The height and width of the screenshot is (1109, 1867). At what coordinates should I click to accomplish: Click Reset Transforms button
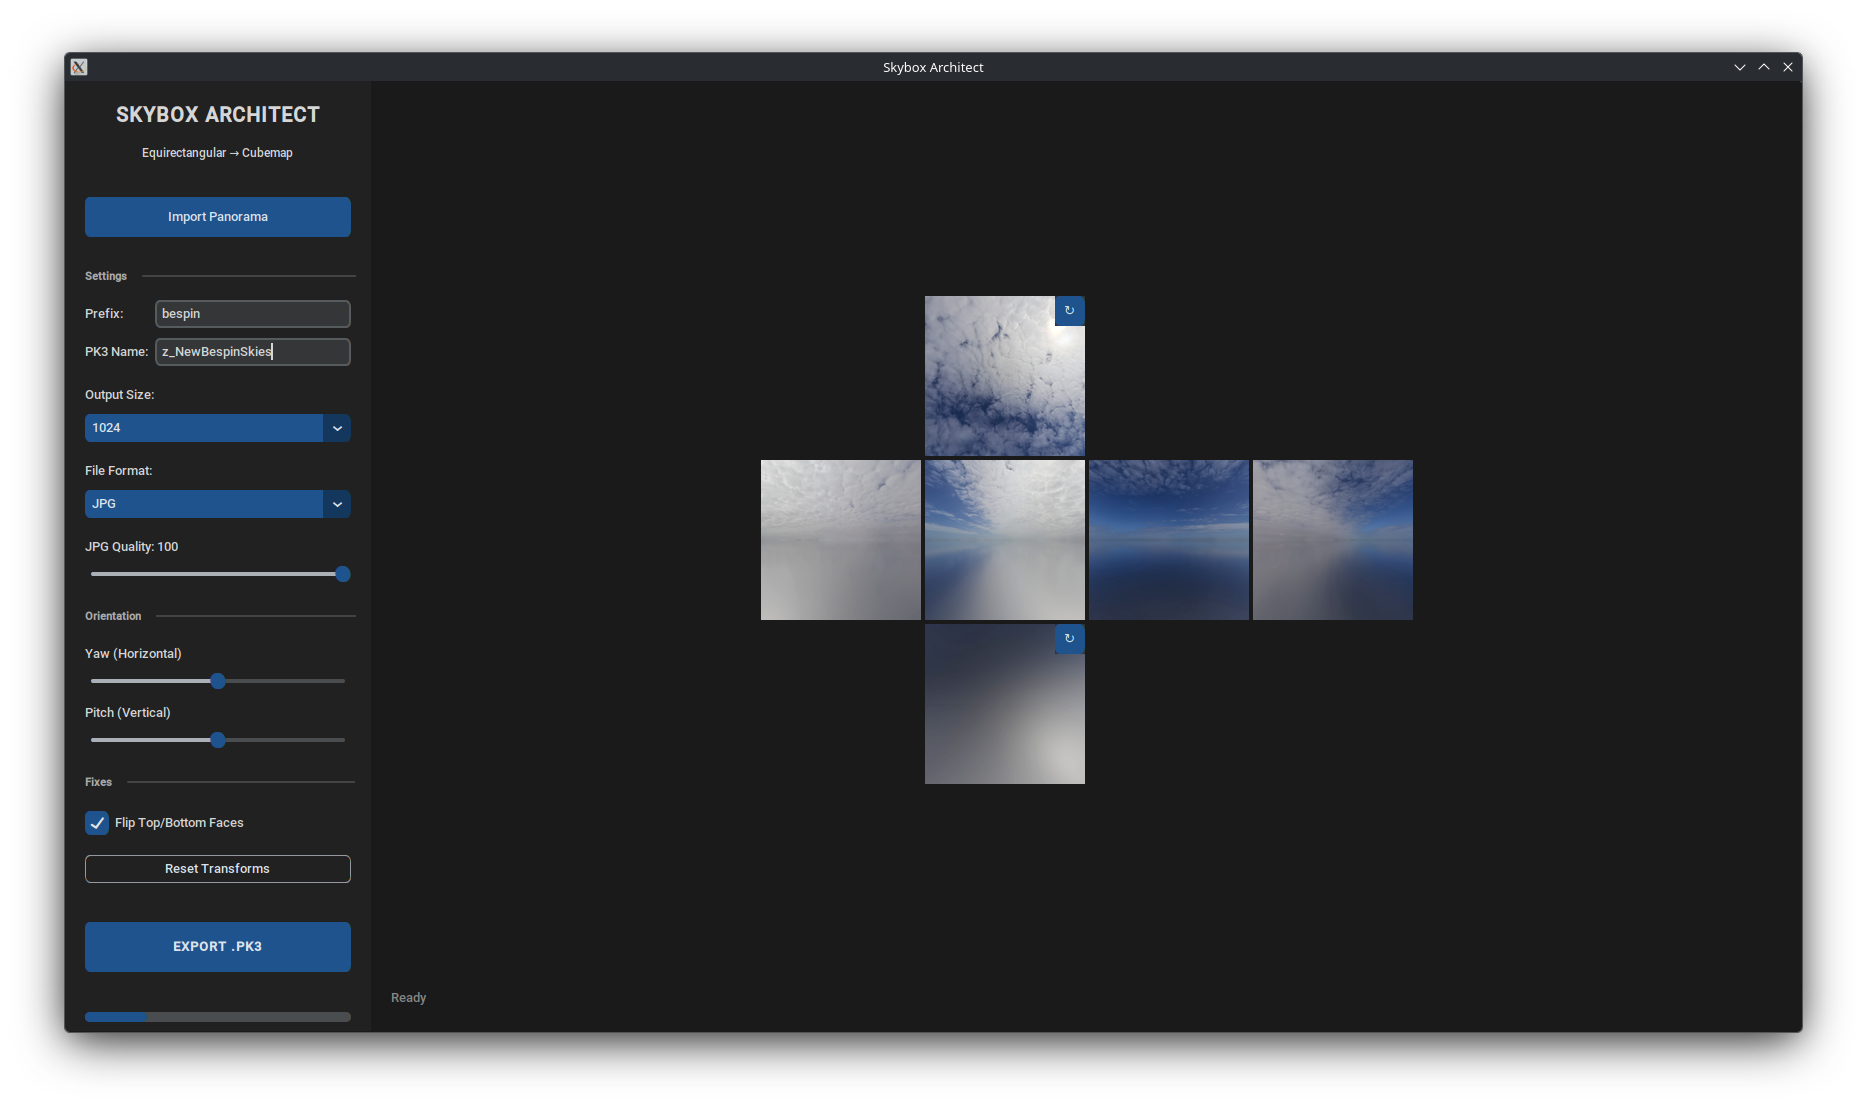click(217, 869)
